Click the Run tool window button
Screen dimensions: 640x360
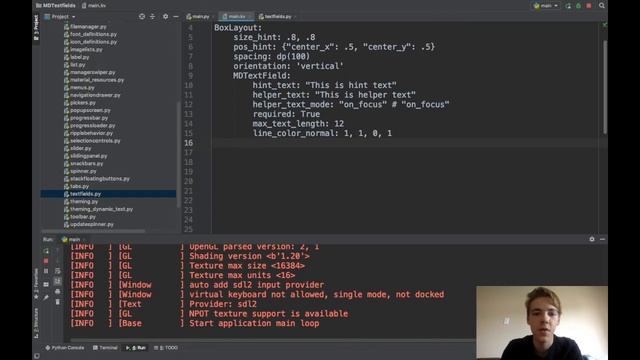(x=136, y=348)
